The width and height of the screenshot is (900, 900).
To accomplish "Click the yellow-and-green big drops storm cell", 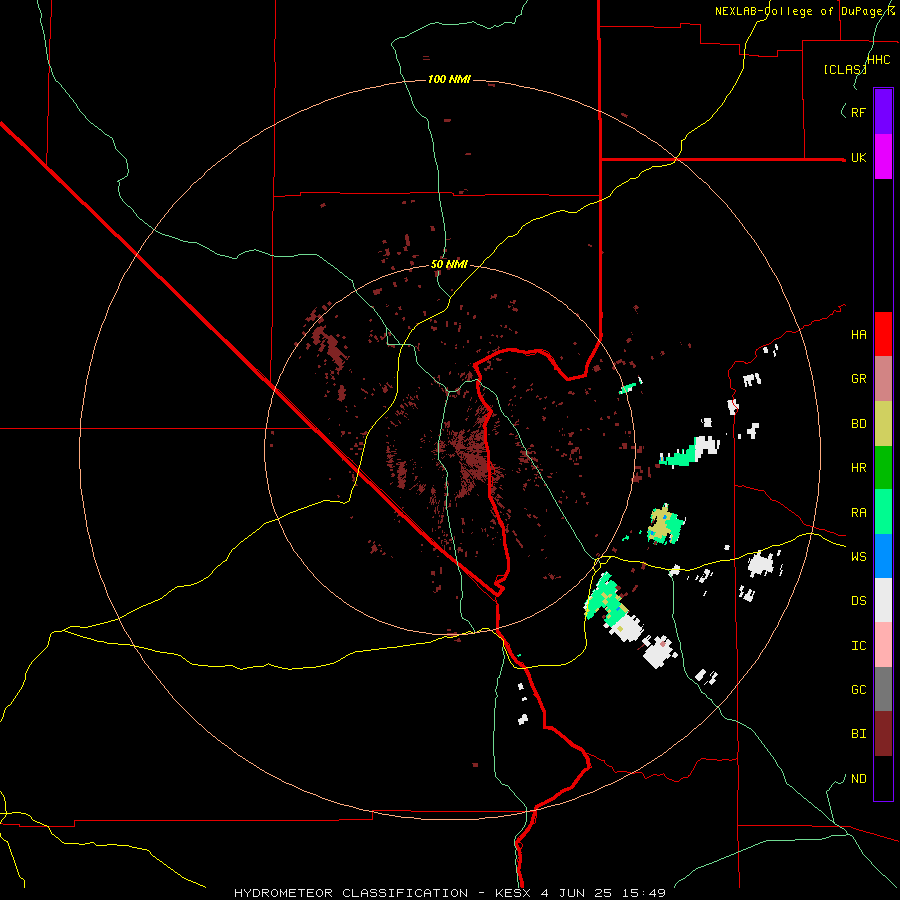I will click(664, 525).
